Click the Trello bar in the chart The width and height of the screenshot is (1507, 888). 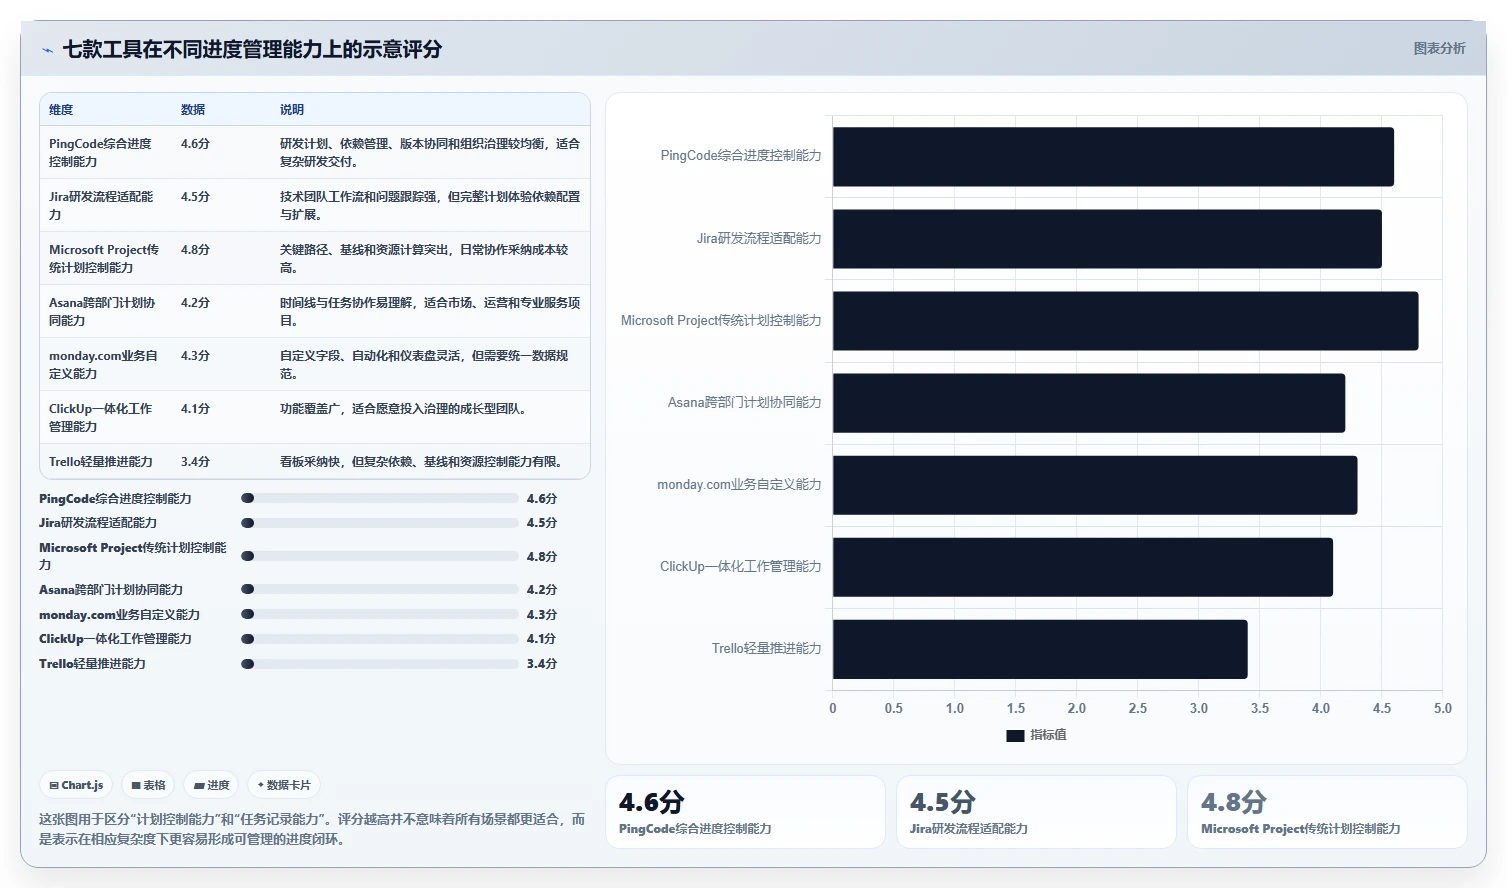pyautogui.click(x=1040, y=649)
